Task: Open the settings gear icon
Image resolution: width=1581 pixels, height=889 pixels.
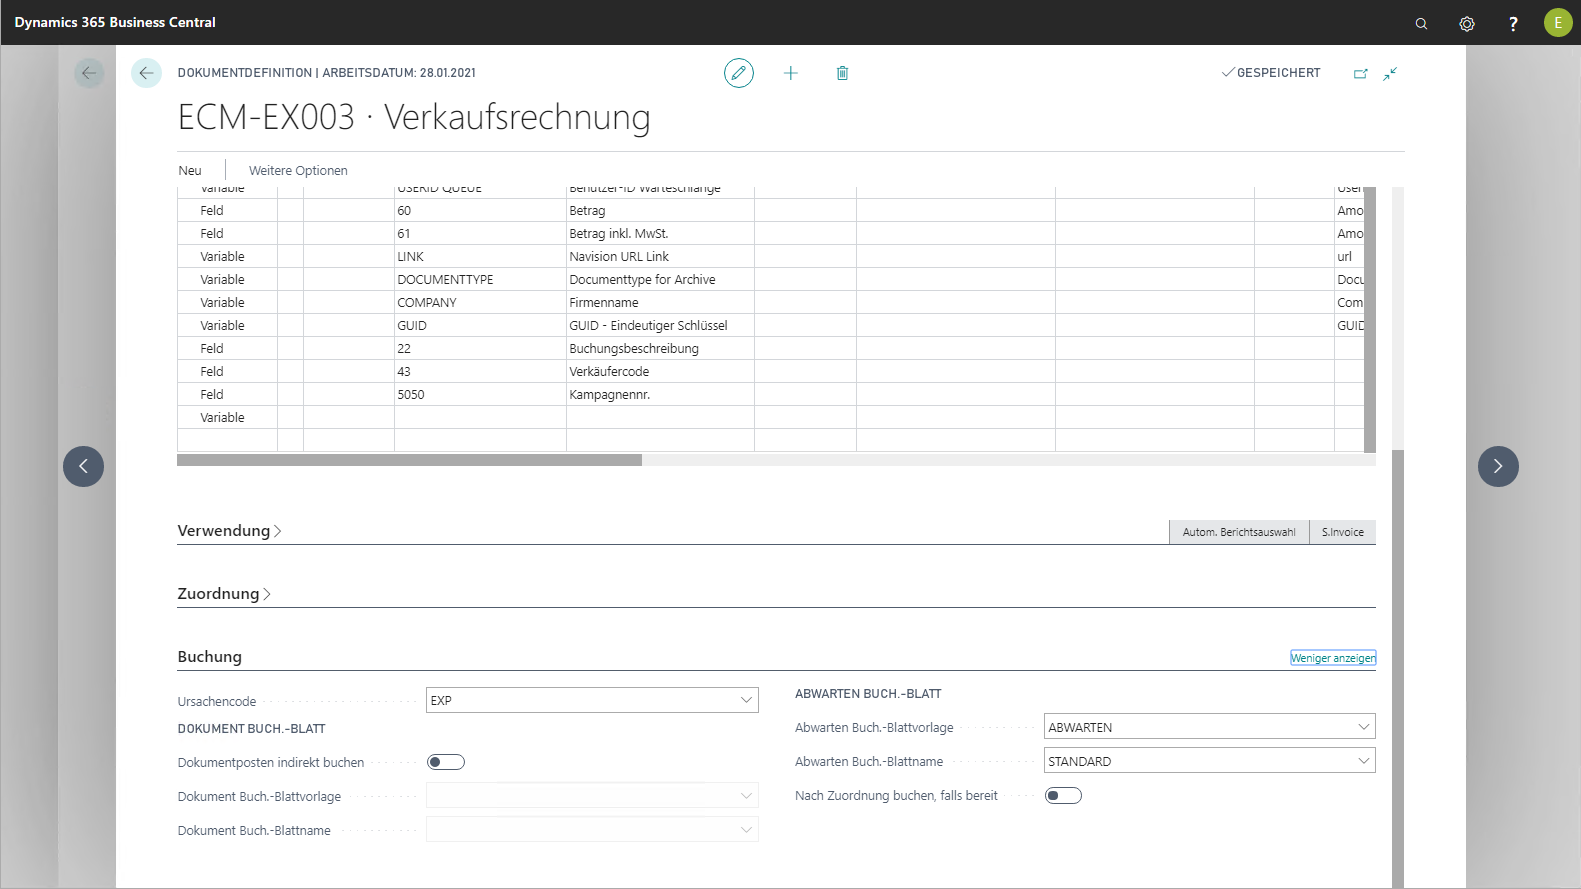Action: pyautogui.click(x=1467, y=23)
